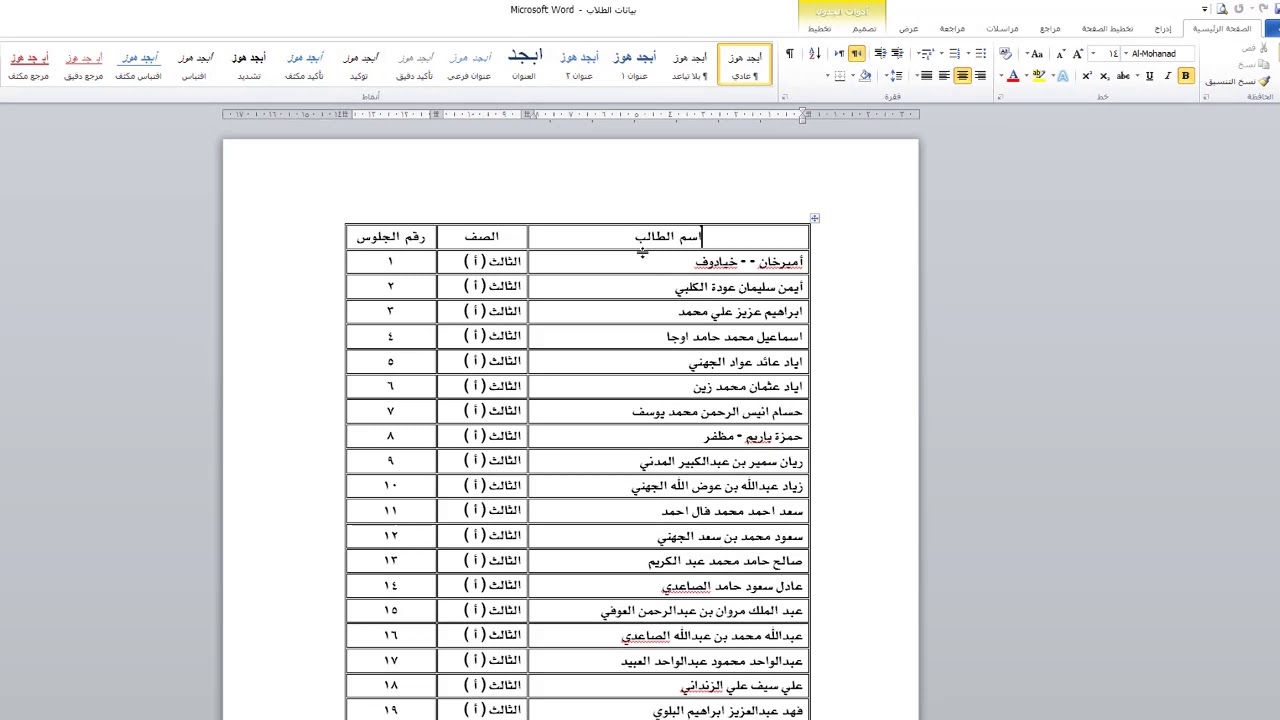Click Grow Font button

coord(1078,53)
